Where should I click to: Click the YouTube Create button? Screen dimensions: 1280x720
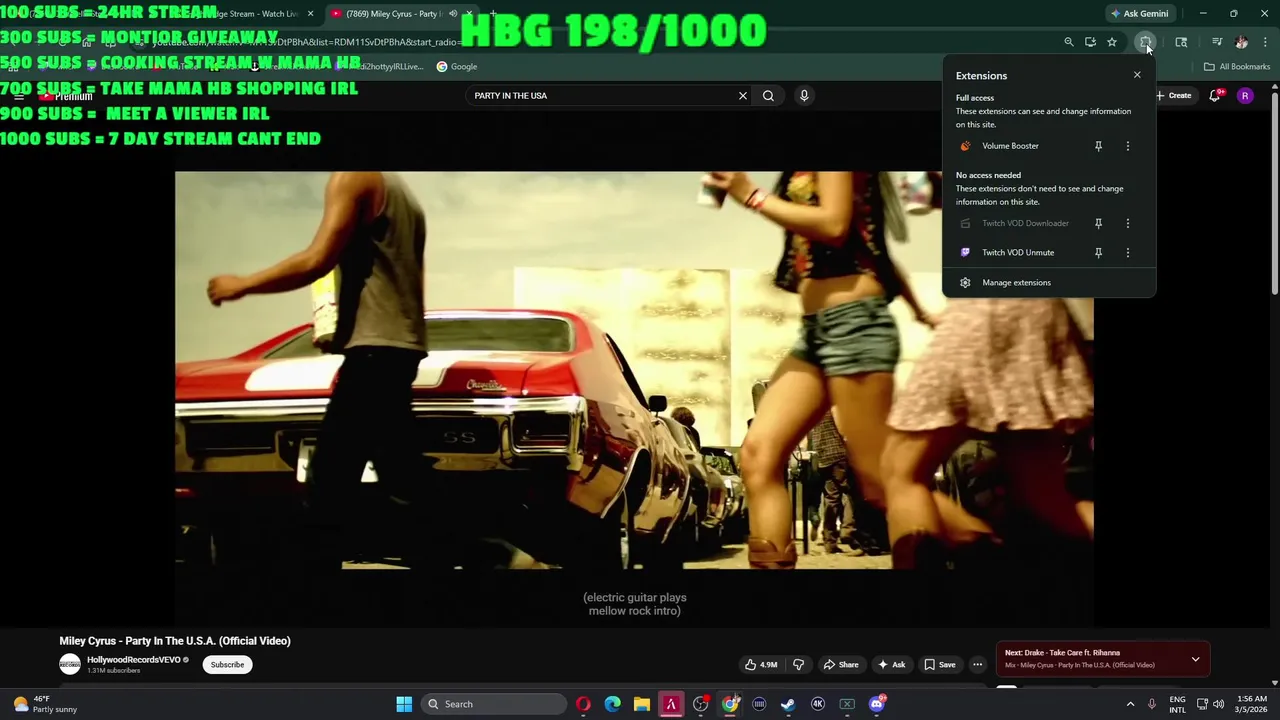click(x=1174, y=96)
